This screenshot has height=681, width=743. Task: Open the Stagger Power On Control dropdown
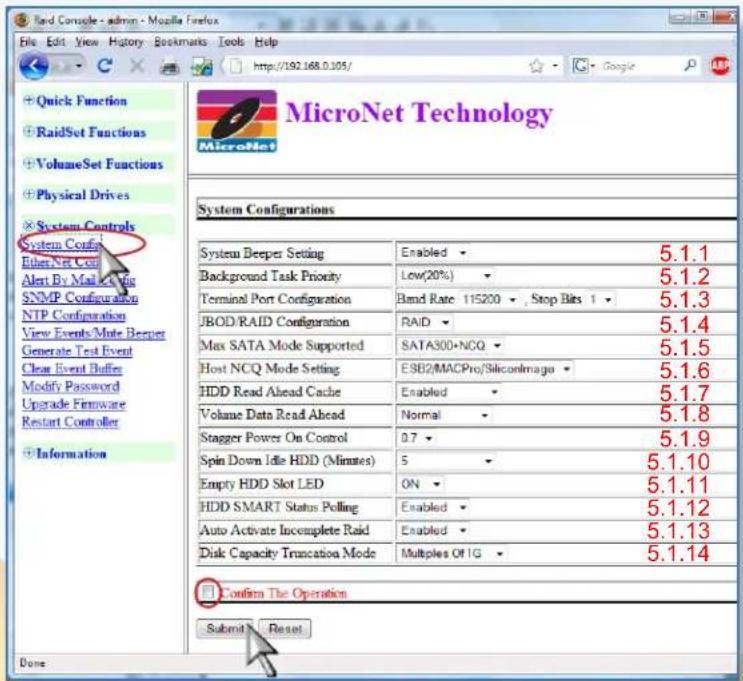point(417,438)
